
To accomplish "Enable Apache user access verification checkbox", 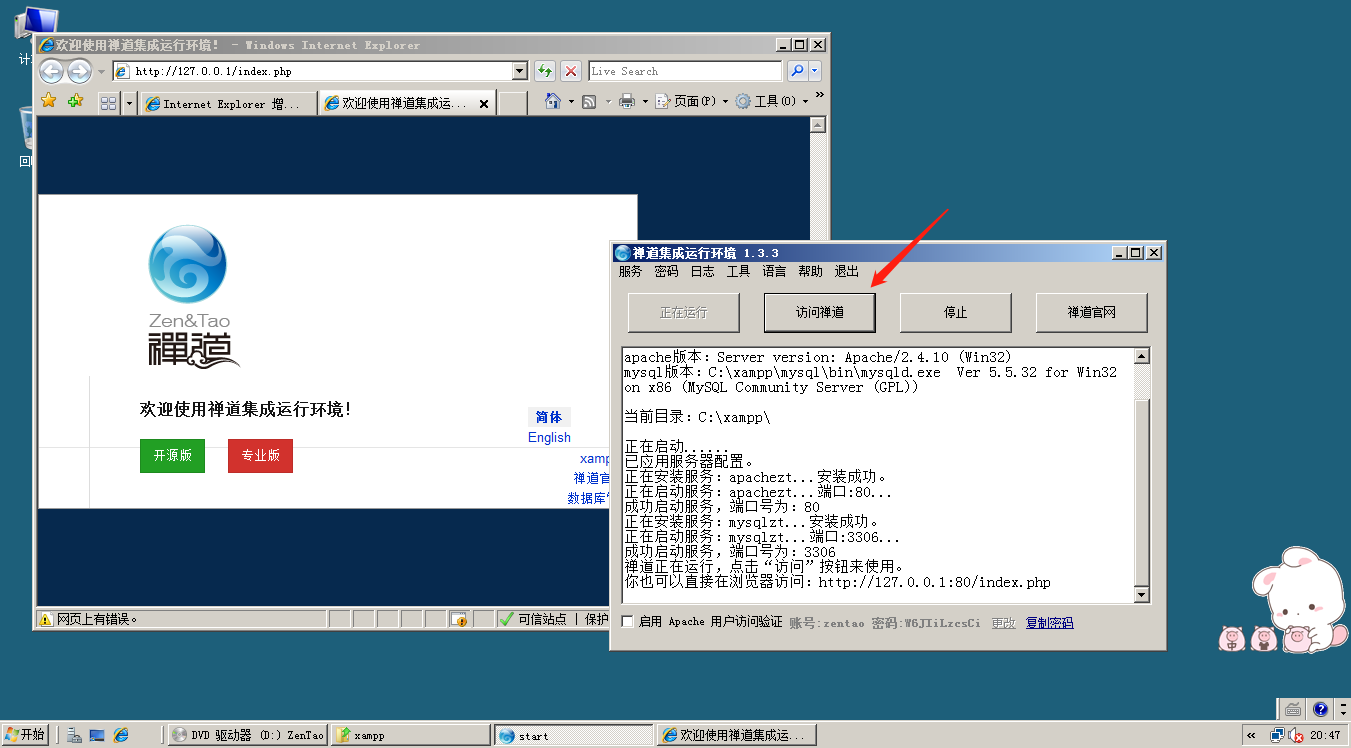I will click(x=627, y=622).
